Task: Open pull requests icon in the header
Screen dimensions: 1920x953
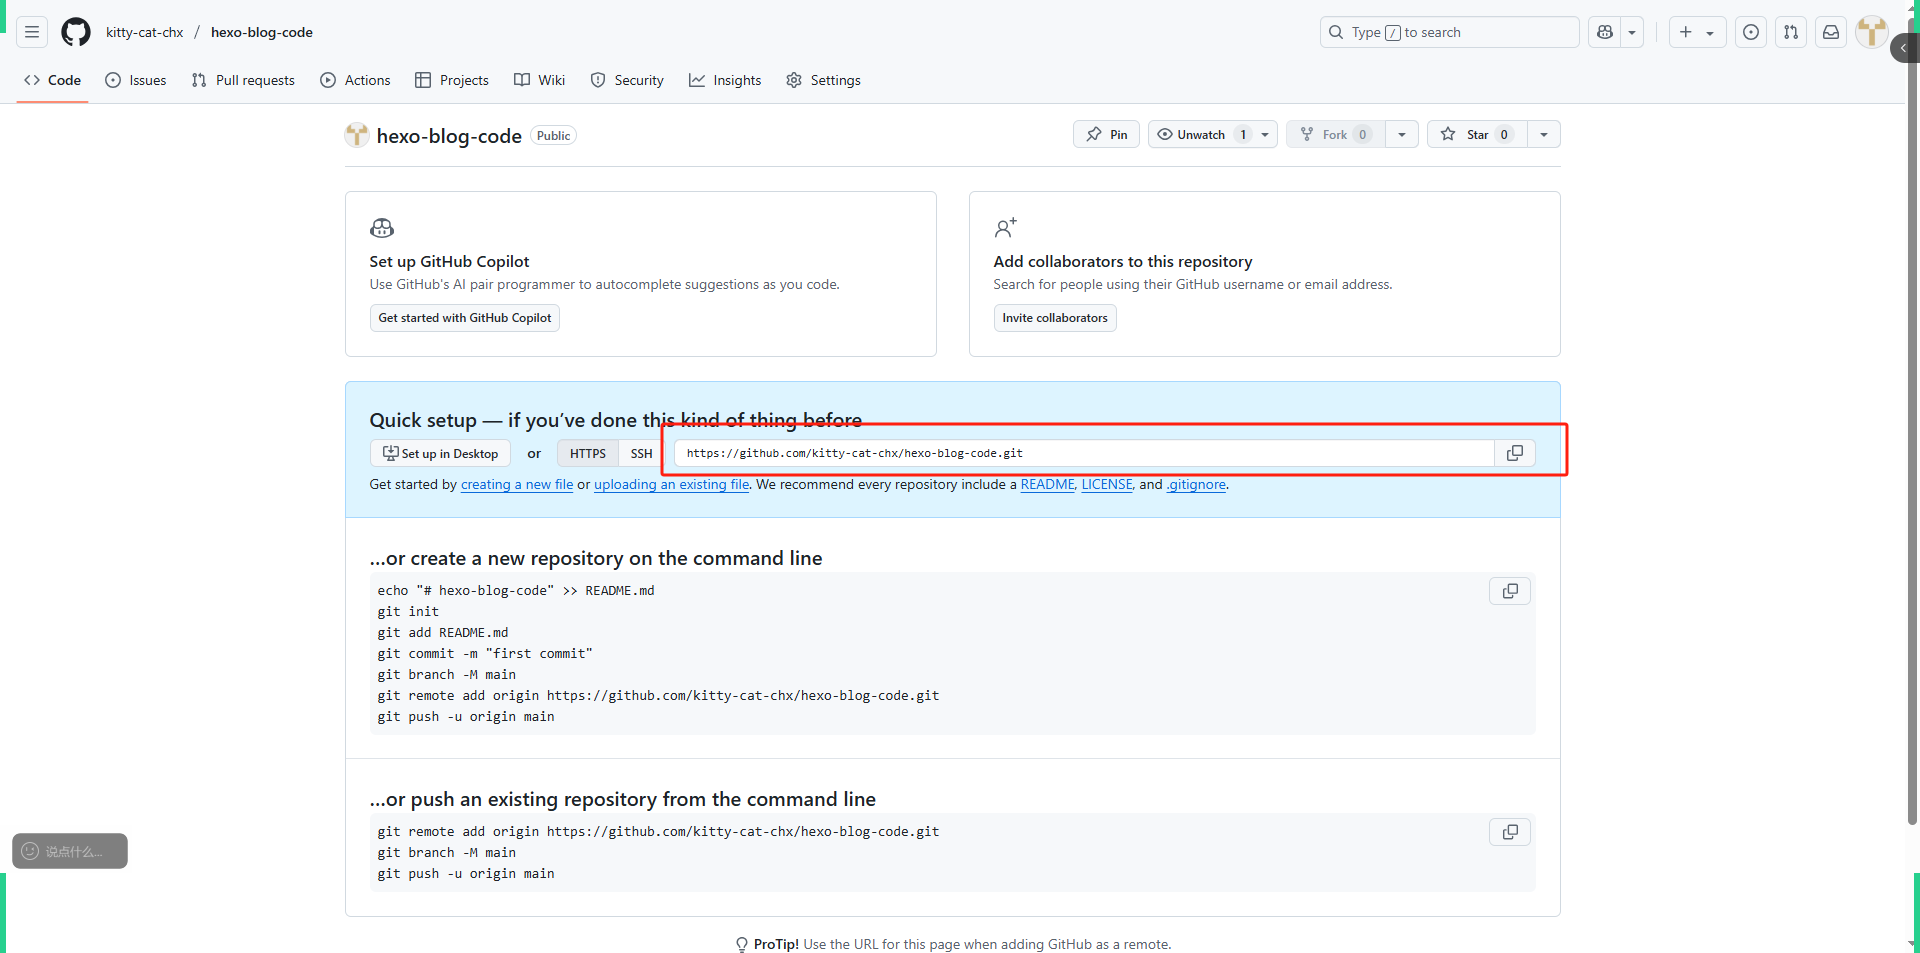Action: click(1791, 32)
